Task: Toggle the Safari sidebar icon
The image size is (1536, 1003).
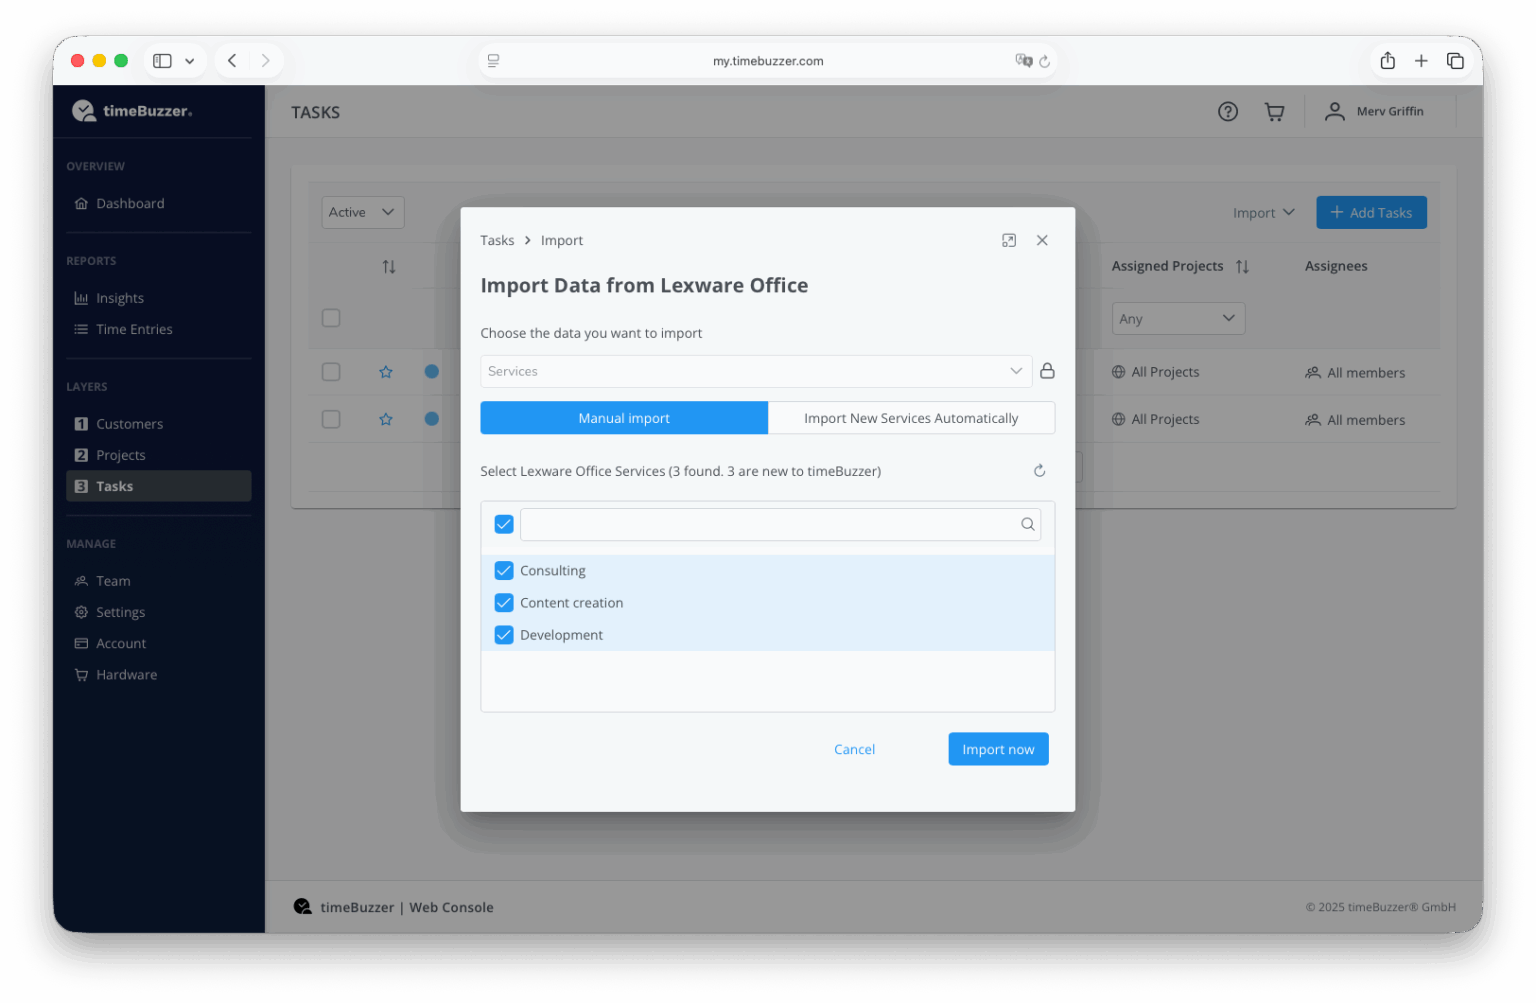Action: (x=162, y=61)
